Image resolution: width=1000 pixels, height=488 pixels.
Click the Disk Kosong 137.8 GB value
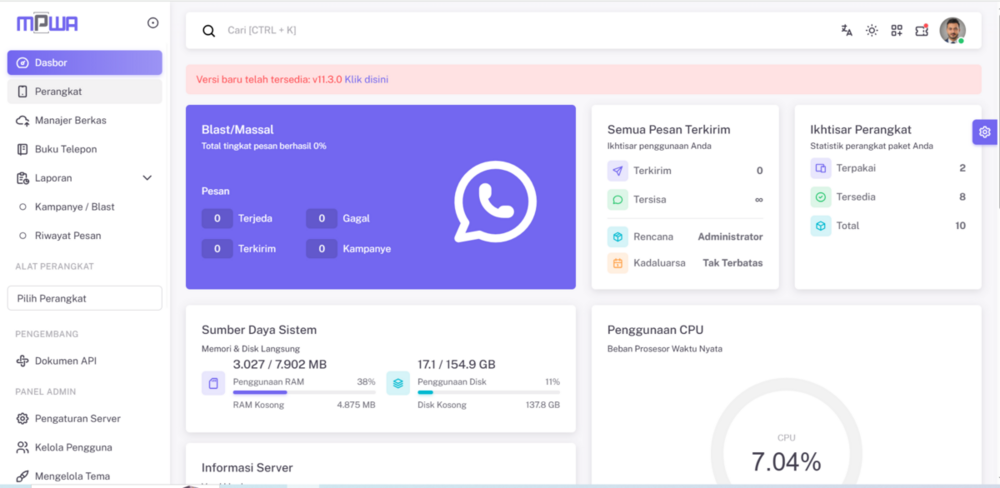coord(543,405)
